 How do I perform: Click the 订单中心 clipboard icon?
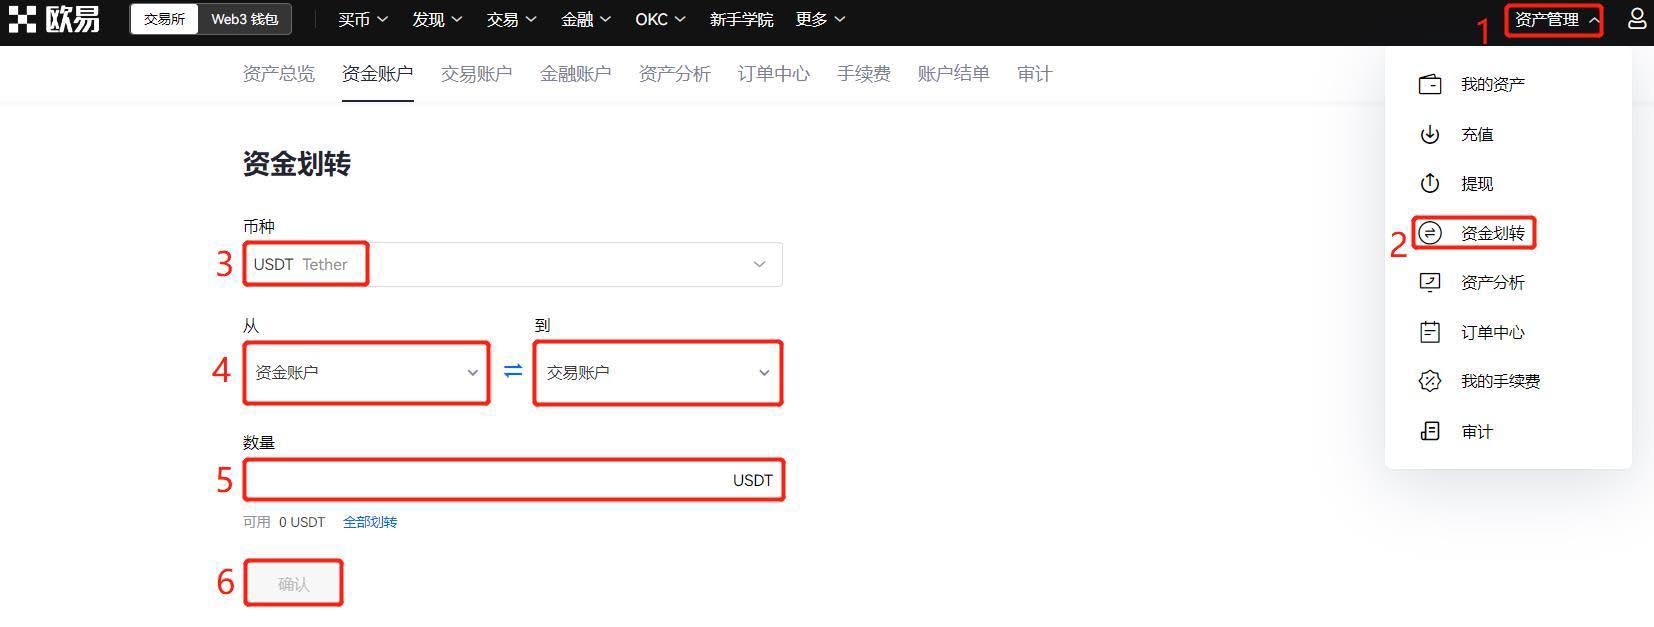[1430, 332]
